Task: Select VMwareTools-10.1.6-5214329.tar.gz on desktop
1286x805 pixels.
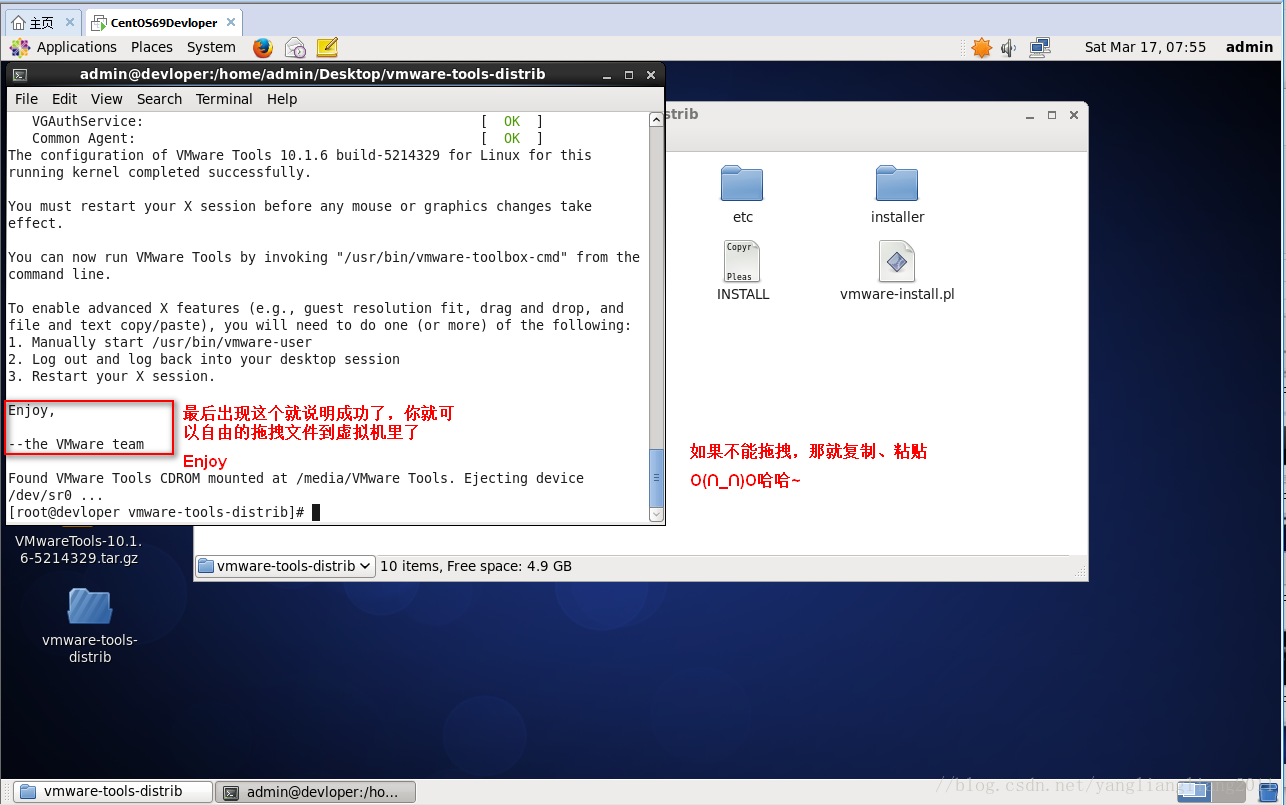Action: click(x=78, y=548)
